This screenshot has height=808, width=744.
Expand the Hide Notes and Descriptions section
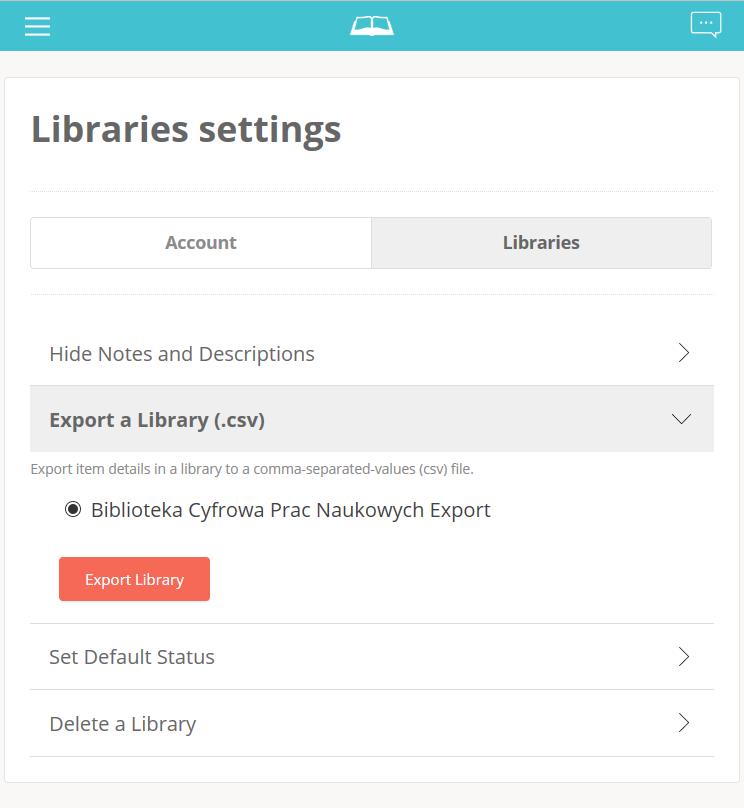tap(371, 354)
